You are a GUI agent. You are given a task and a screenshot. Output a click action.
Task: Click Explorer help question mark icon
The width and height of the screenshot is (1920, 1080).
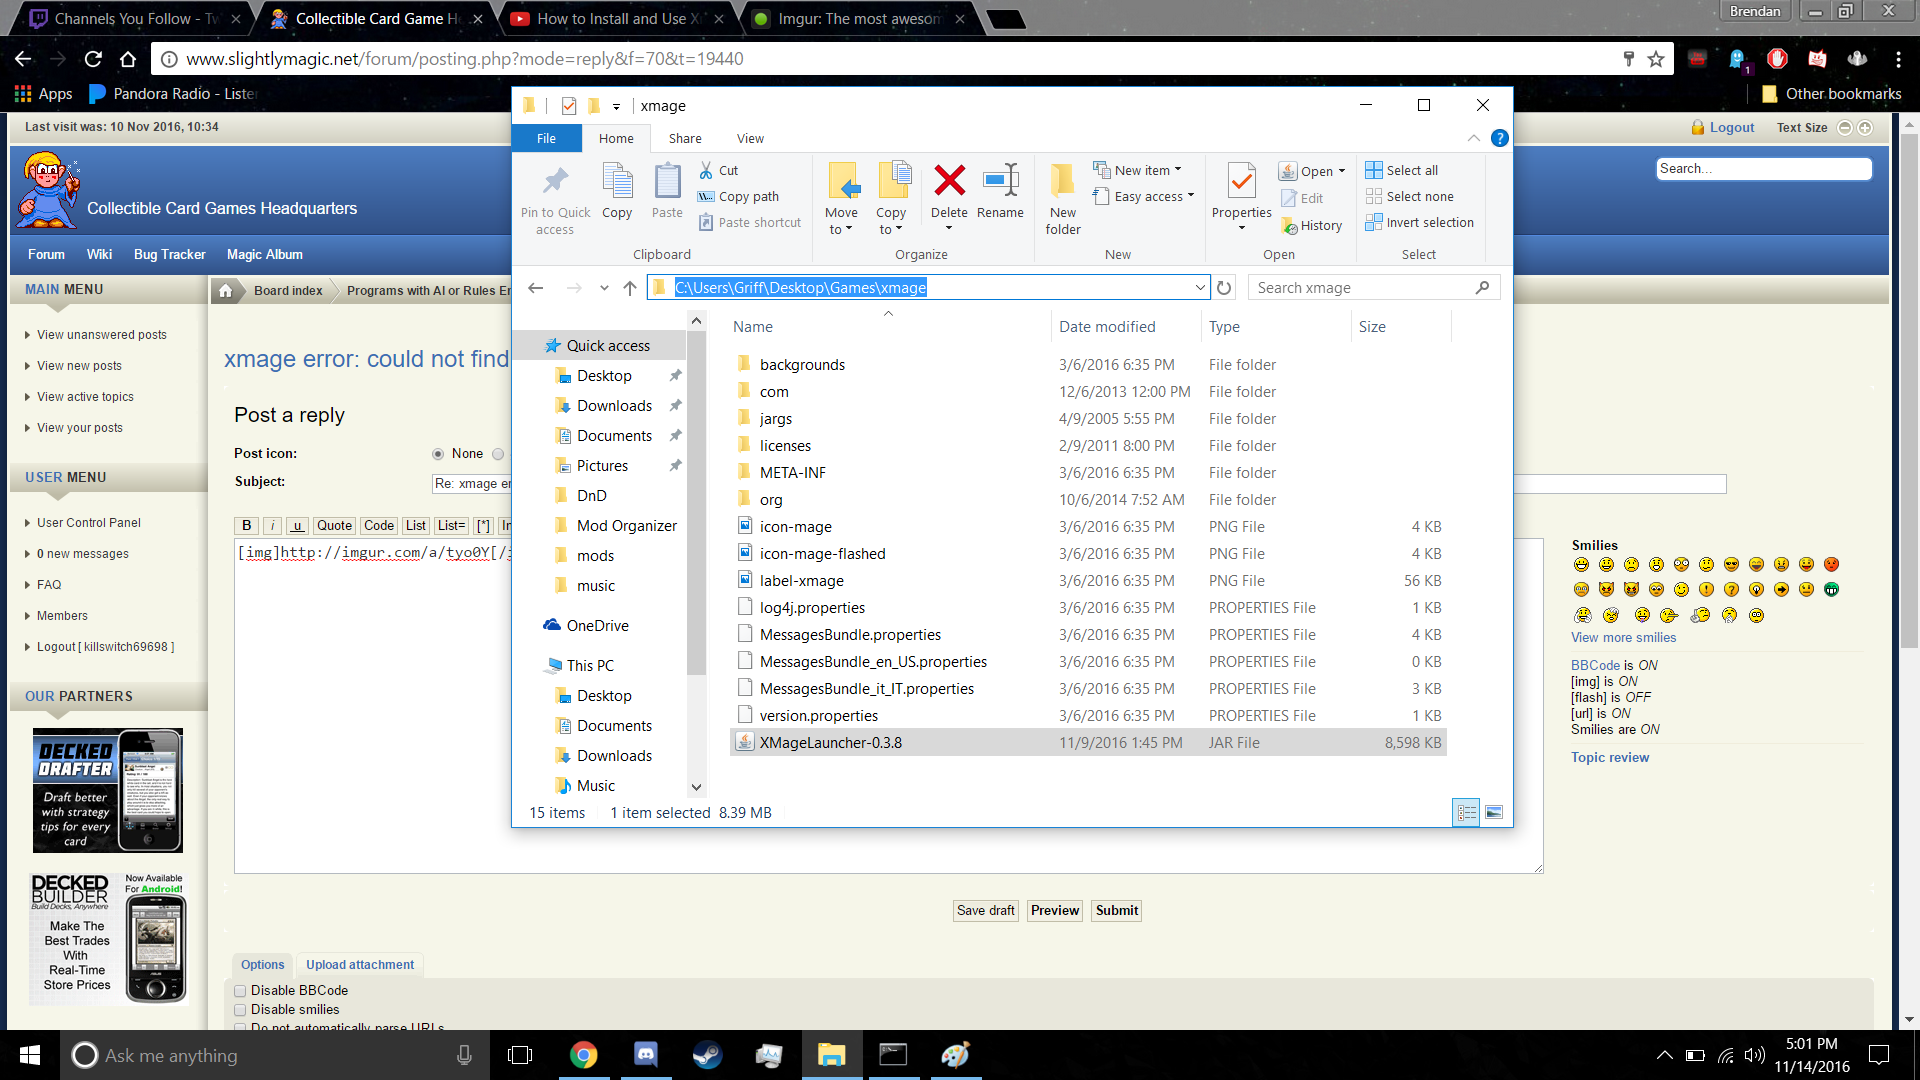(x=1499, y=139)
